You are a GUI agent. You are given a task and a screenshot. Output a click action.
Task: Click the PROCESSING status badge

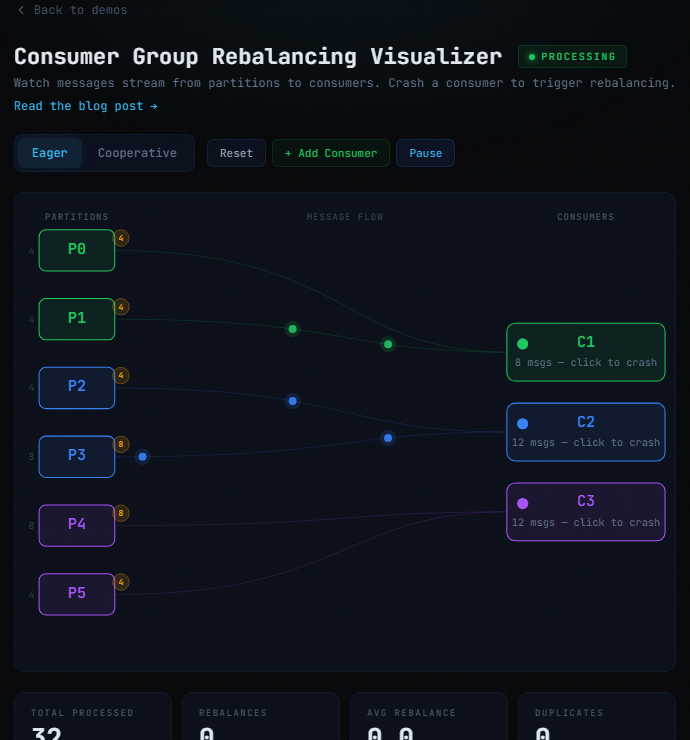pyautogui.click(x=572, y=57)
